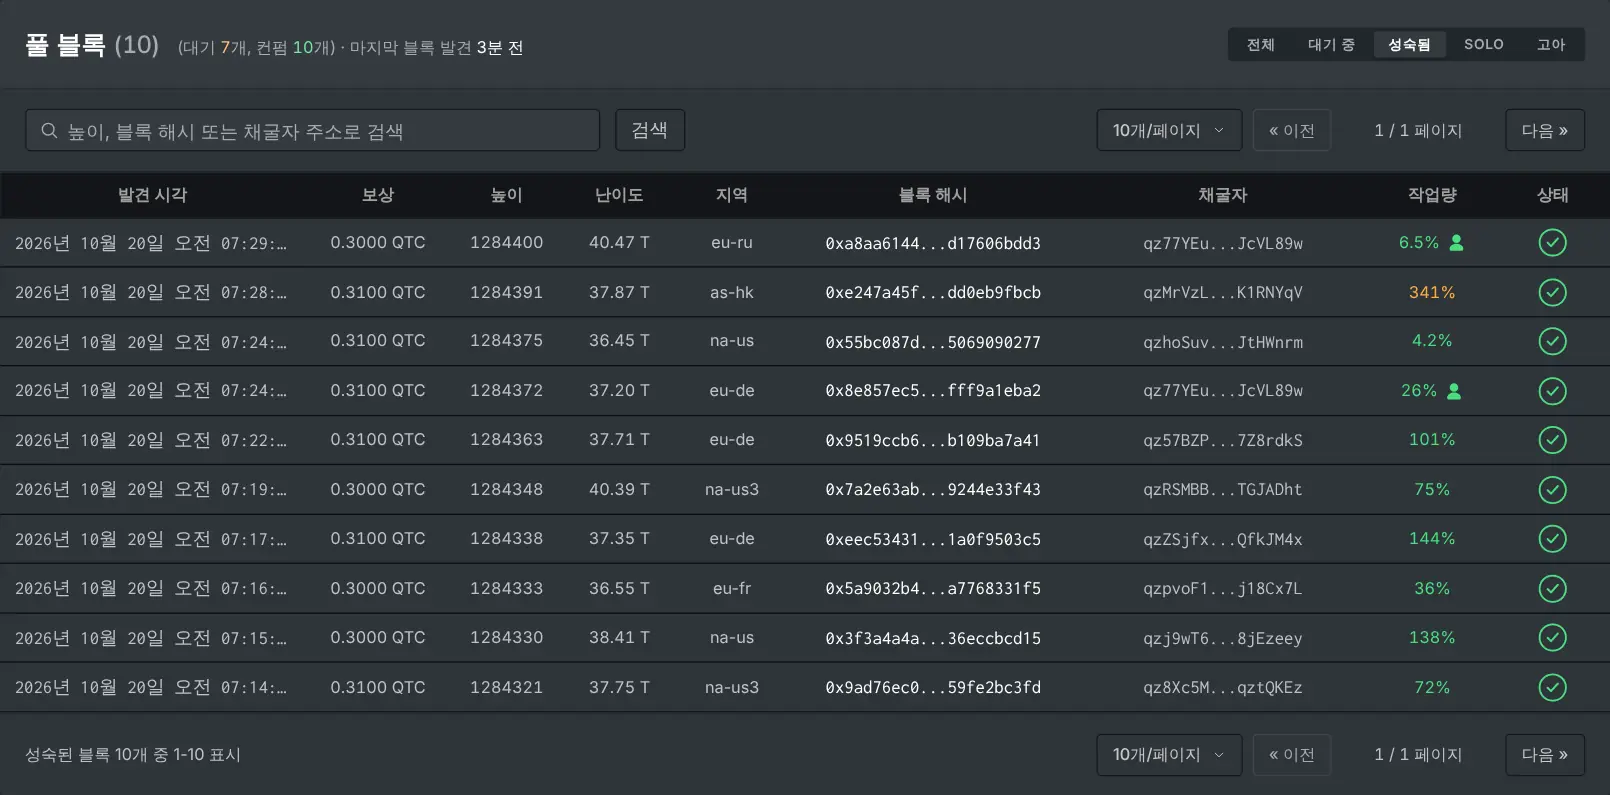Show SOLO blocks tab

[x=1484, y=45]
